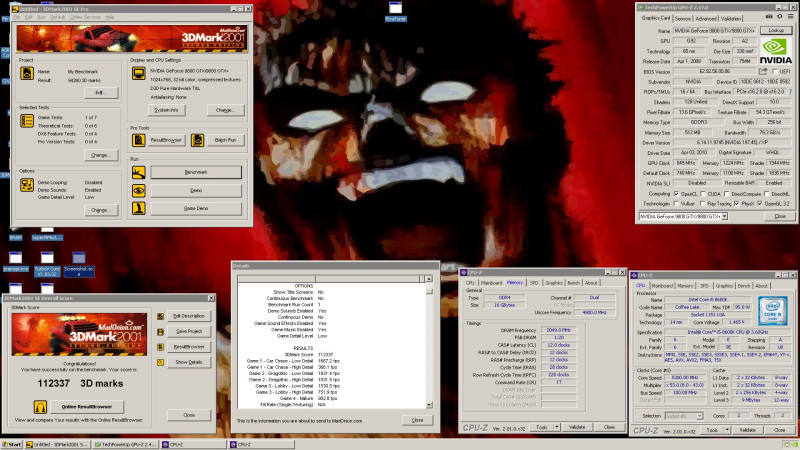Open Mainboard tab in CPU-Z processor window
Viewport: 800px width, 450px height.
tap(662, 286)
